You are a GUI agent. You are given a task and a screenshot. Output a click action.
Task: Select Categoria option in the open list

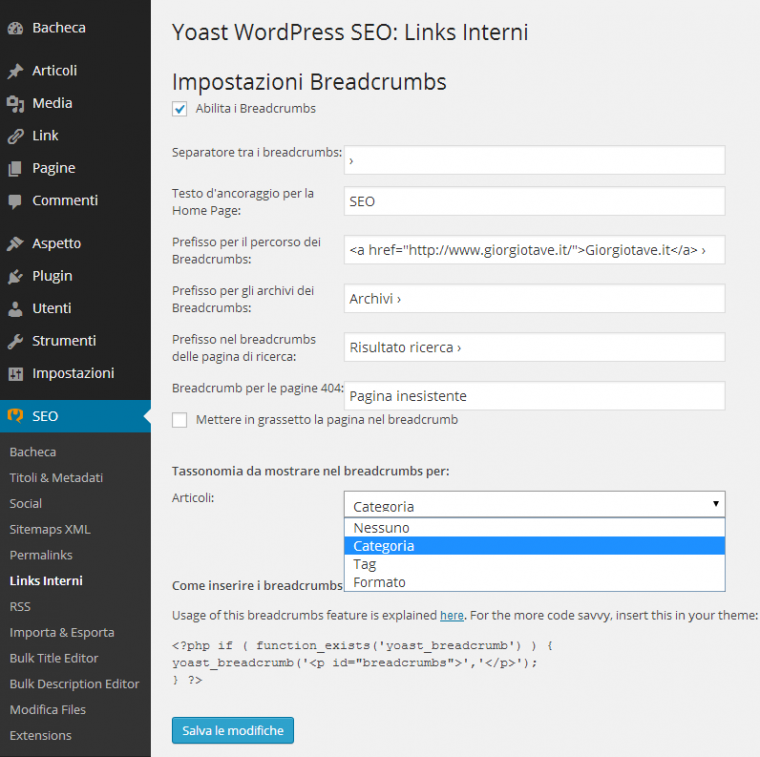534,546
